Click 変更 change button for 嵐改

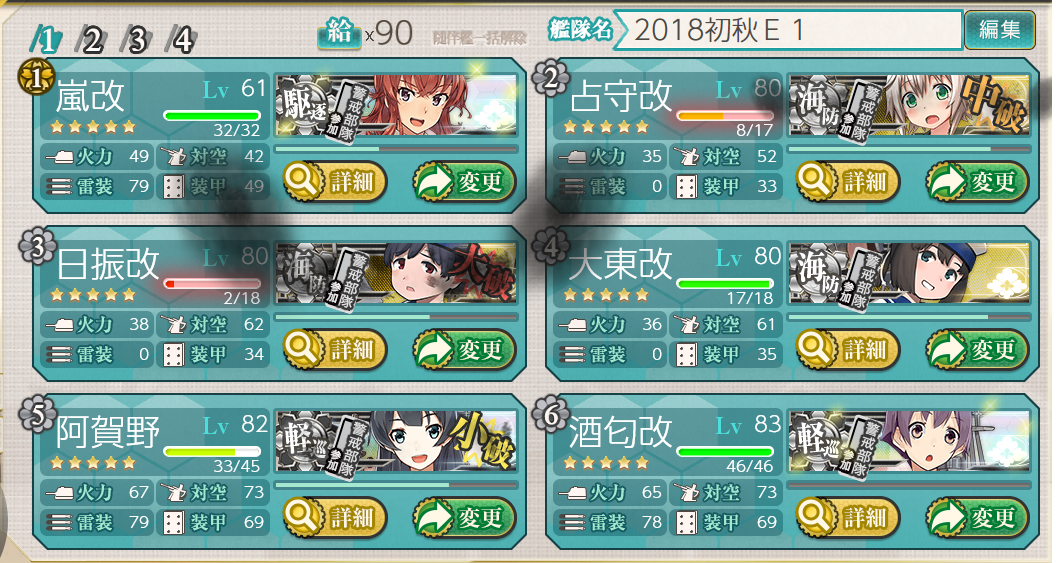click(x=465, y=181)
